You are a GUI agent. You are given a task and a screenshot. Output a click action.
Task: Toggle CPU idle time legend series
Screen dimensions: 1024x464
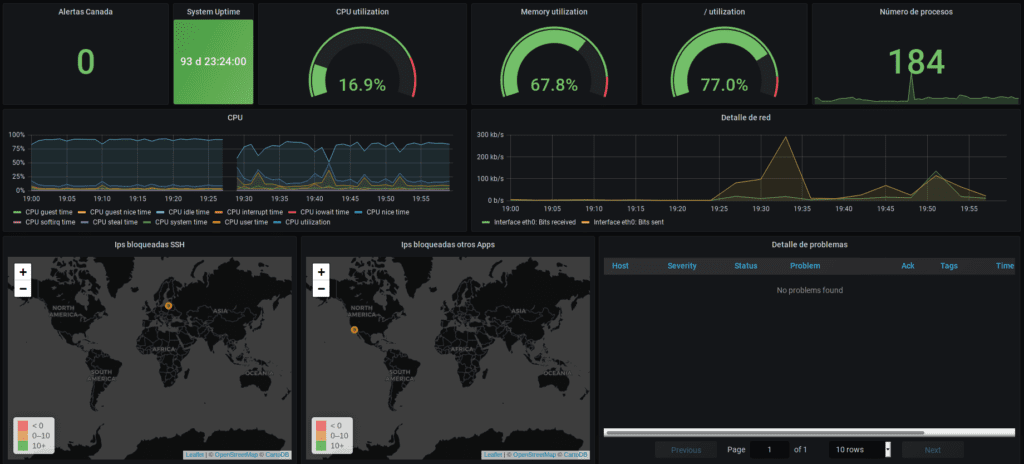click(x=183, y=212)
